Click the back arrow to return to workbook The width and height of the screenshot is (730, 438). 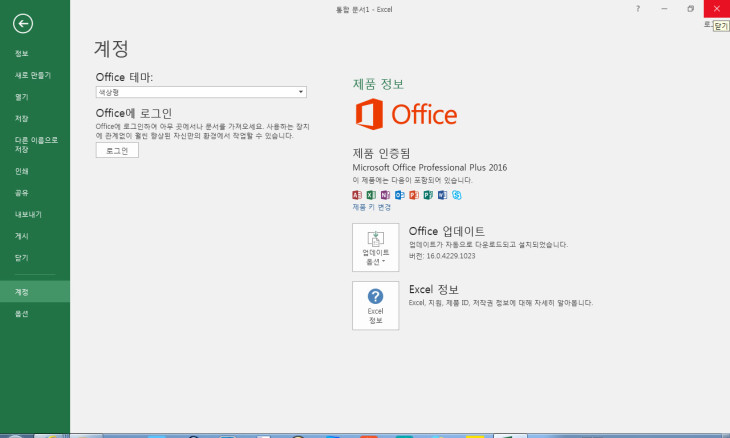click(x=23, y=23)
